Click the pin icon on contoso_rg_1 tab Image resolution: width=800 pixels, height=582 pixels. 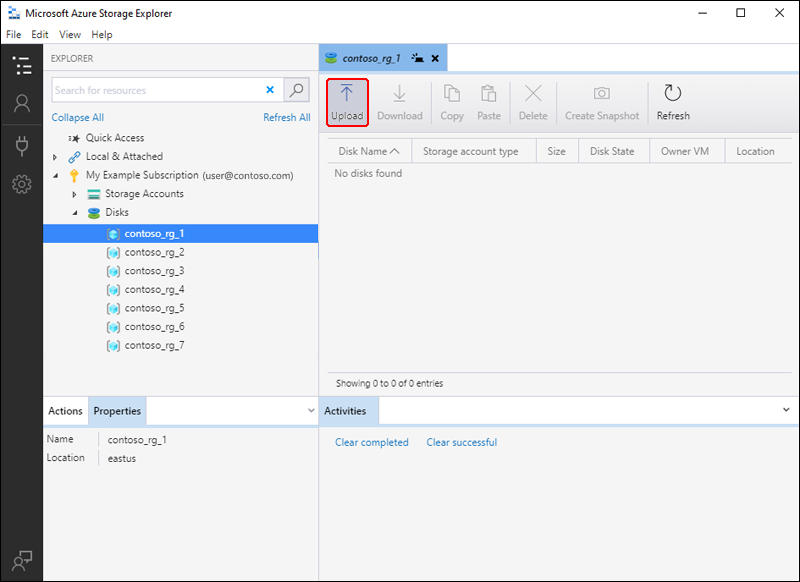point(417,58)
